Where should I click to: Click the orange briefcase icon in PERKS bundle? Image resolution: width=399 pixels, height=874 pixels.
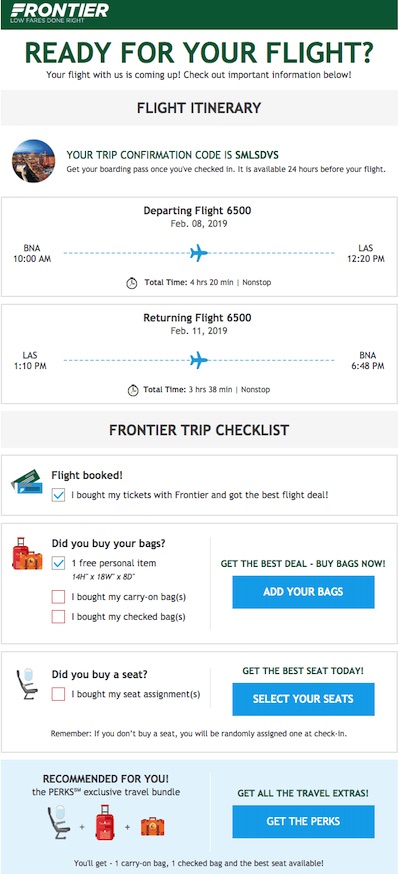pyautogui.click(x=152, y=826)
